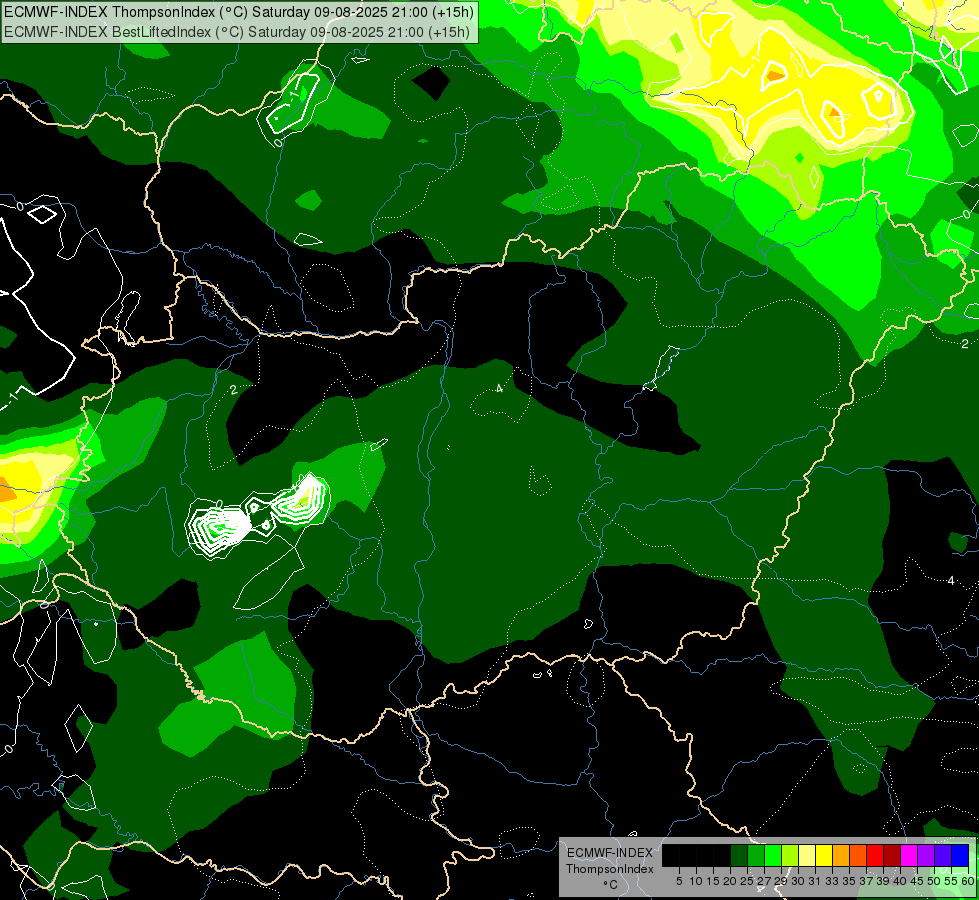Select the orange 33–35 legend swatch
979x900 pixels.
(x=841, y=855)
